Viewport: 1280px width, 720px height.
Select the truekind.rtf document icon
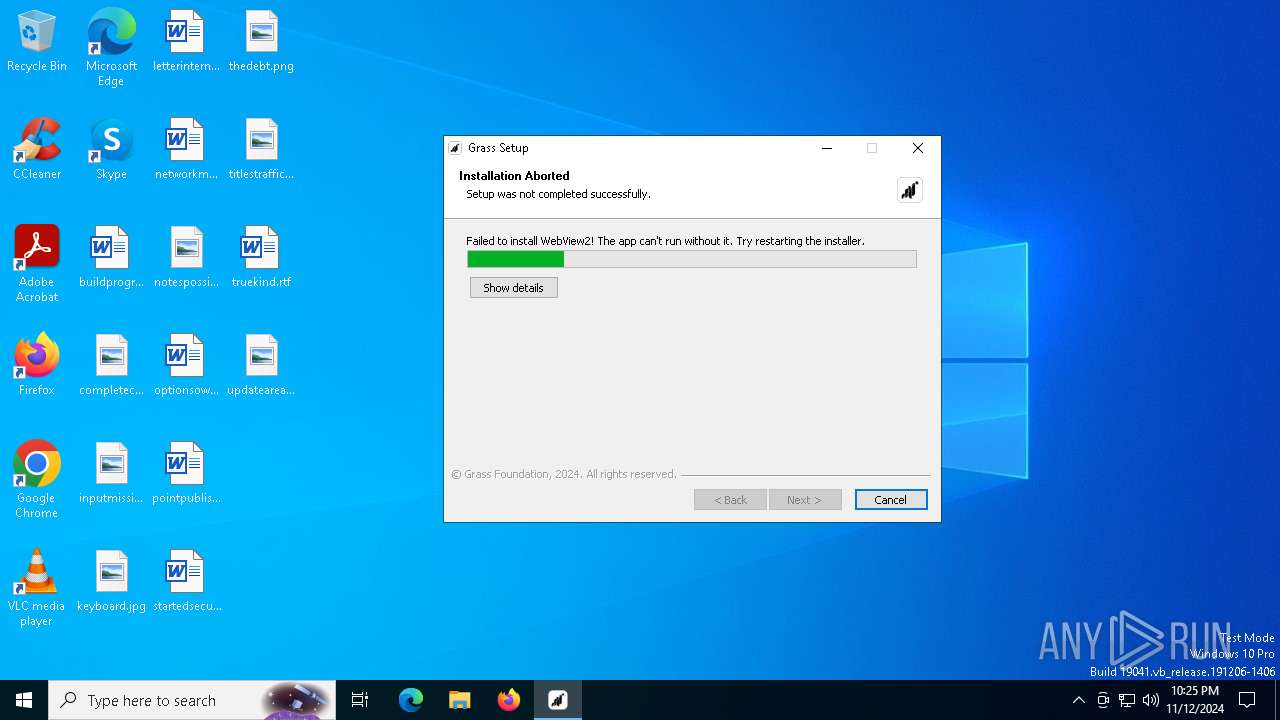tap(261, 258)
